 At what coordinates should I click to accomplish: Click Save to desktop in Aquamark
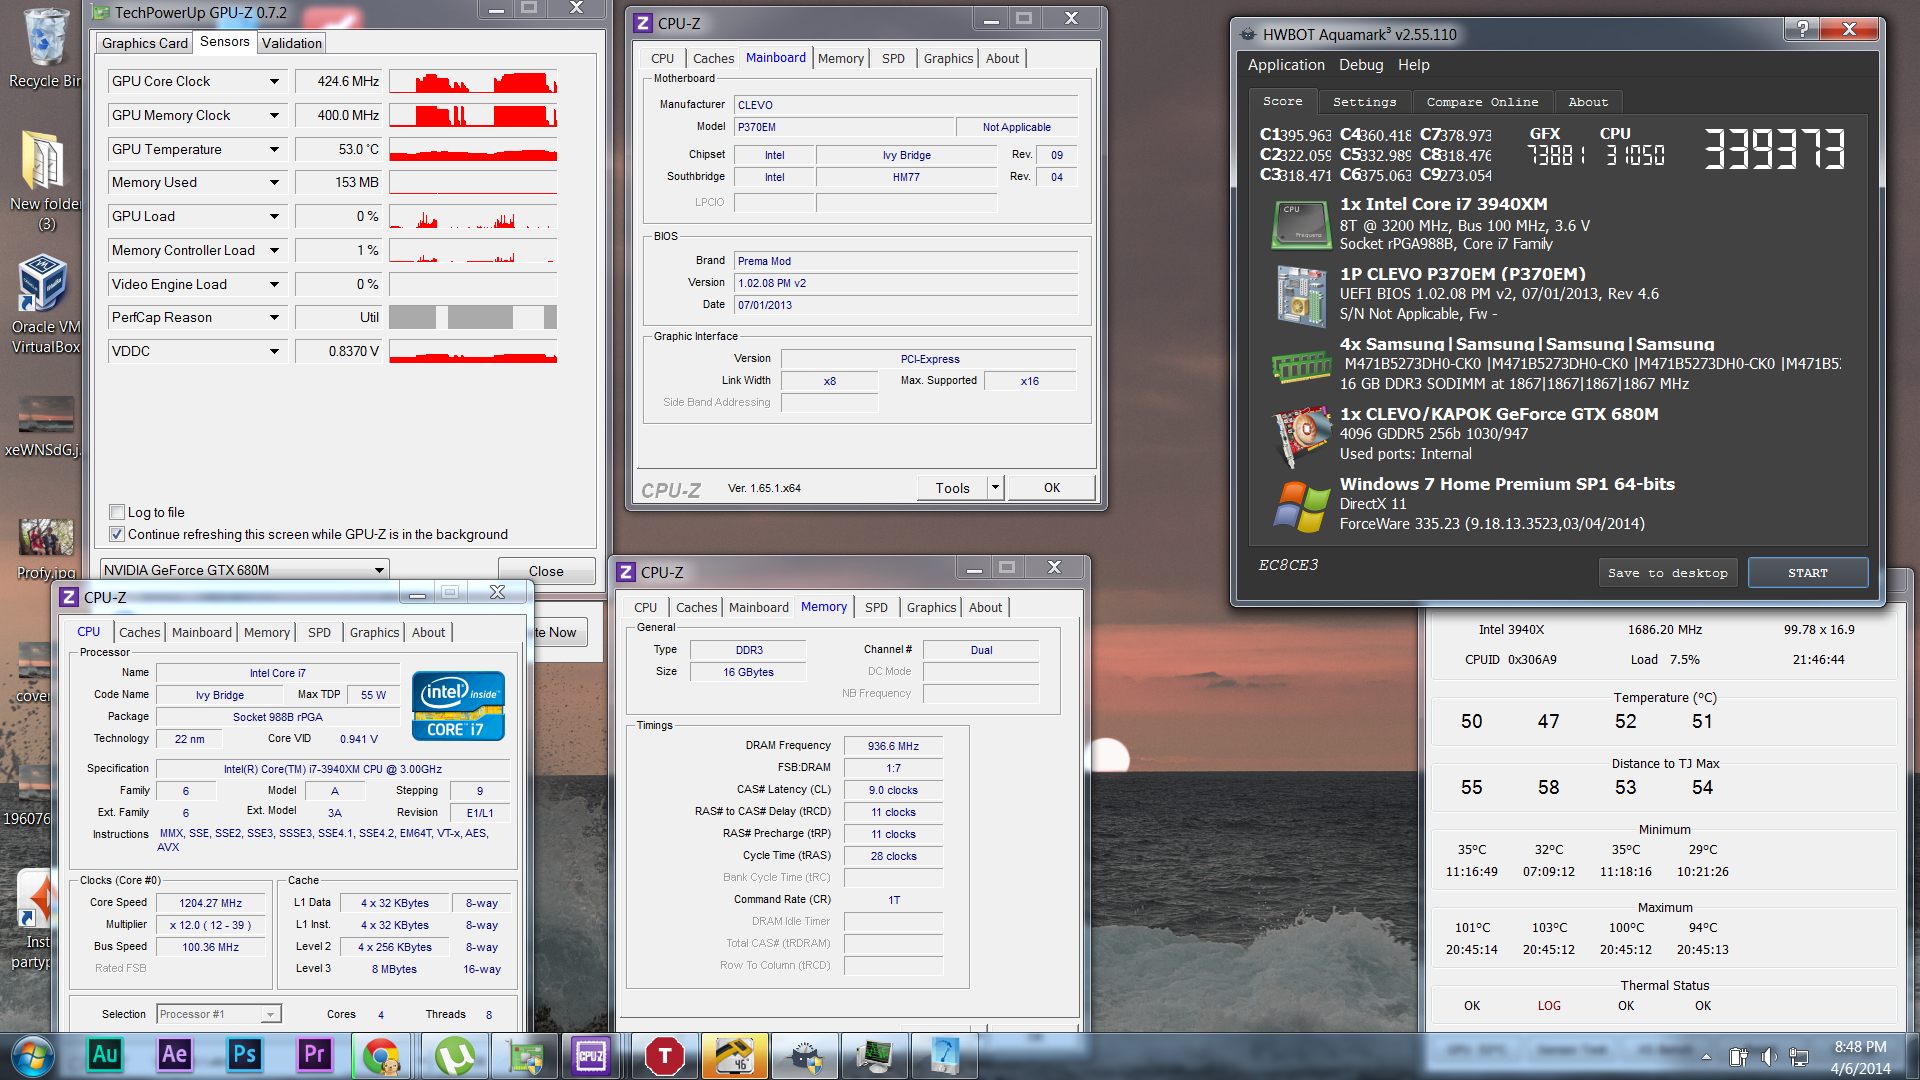tap(1667, 573)
